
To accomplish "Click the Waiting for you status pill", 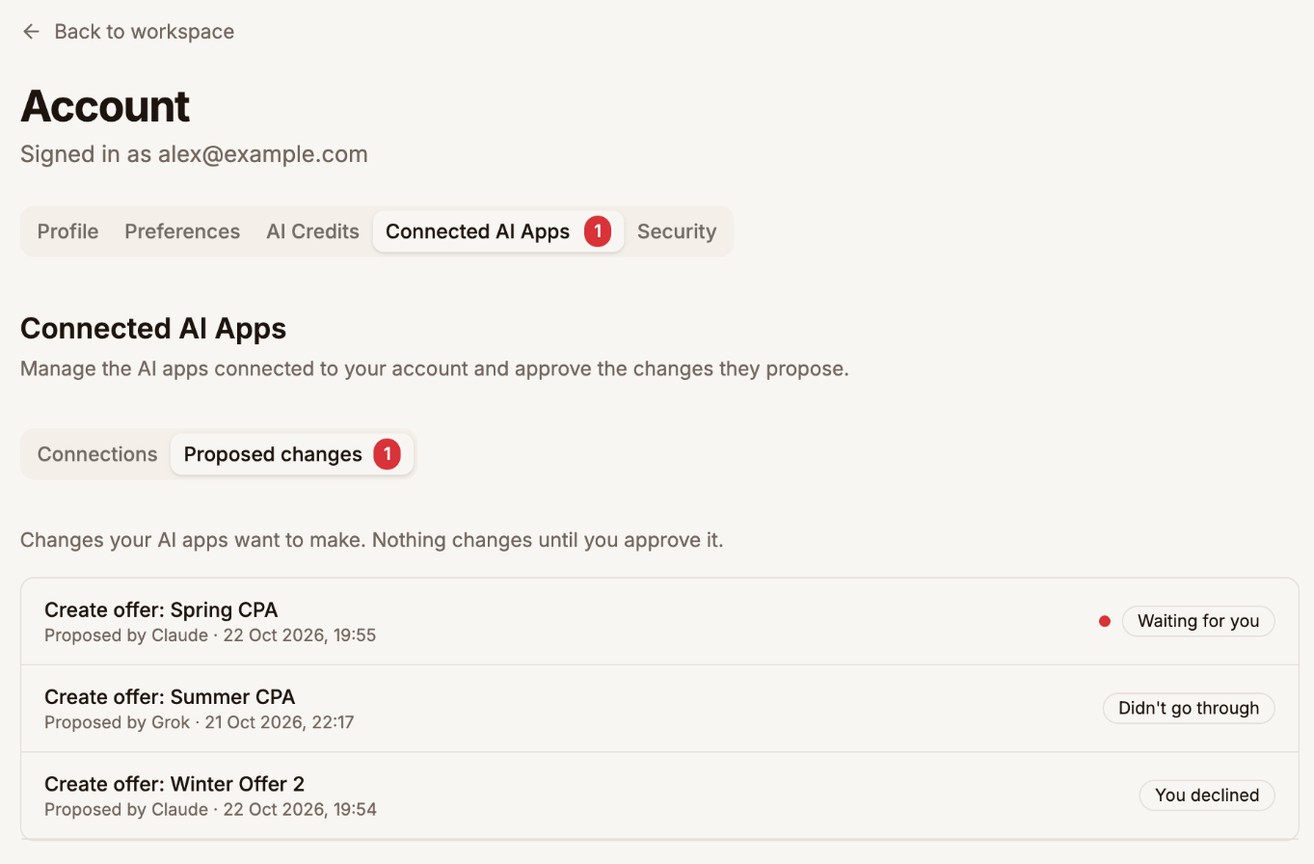I will [x=1198, y=621].
